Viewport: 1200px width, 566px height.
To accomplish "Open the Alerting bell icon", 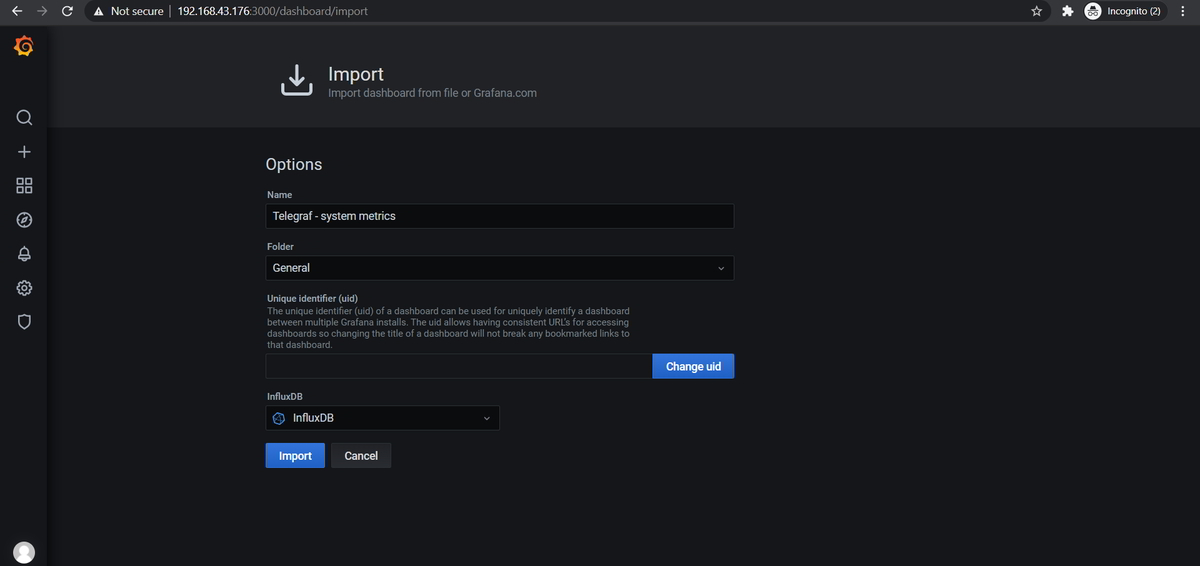I will pyautogui.click(x=24, y=254).
